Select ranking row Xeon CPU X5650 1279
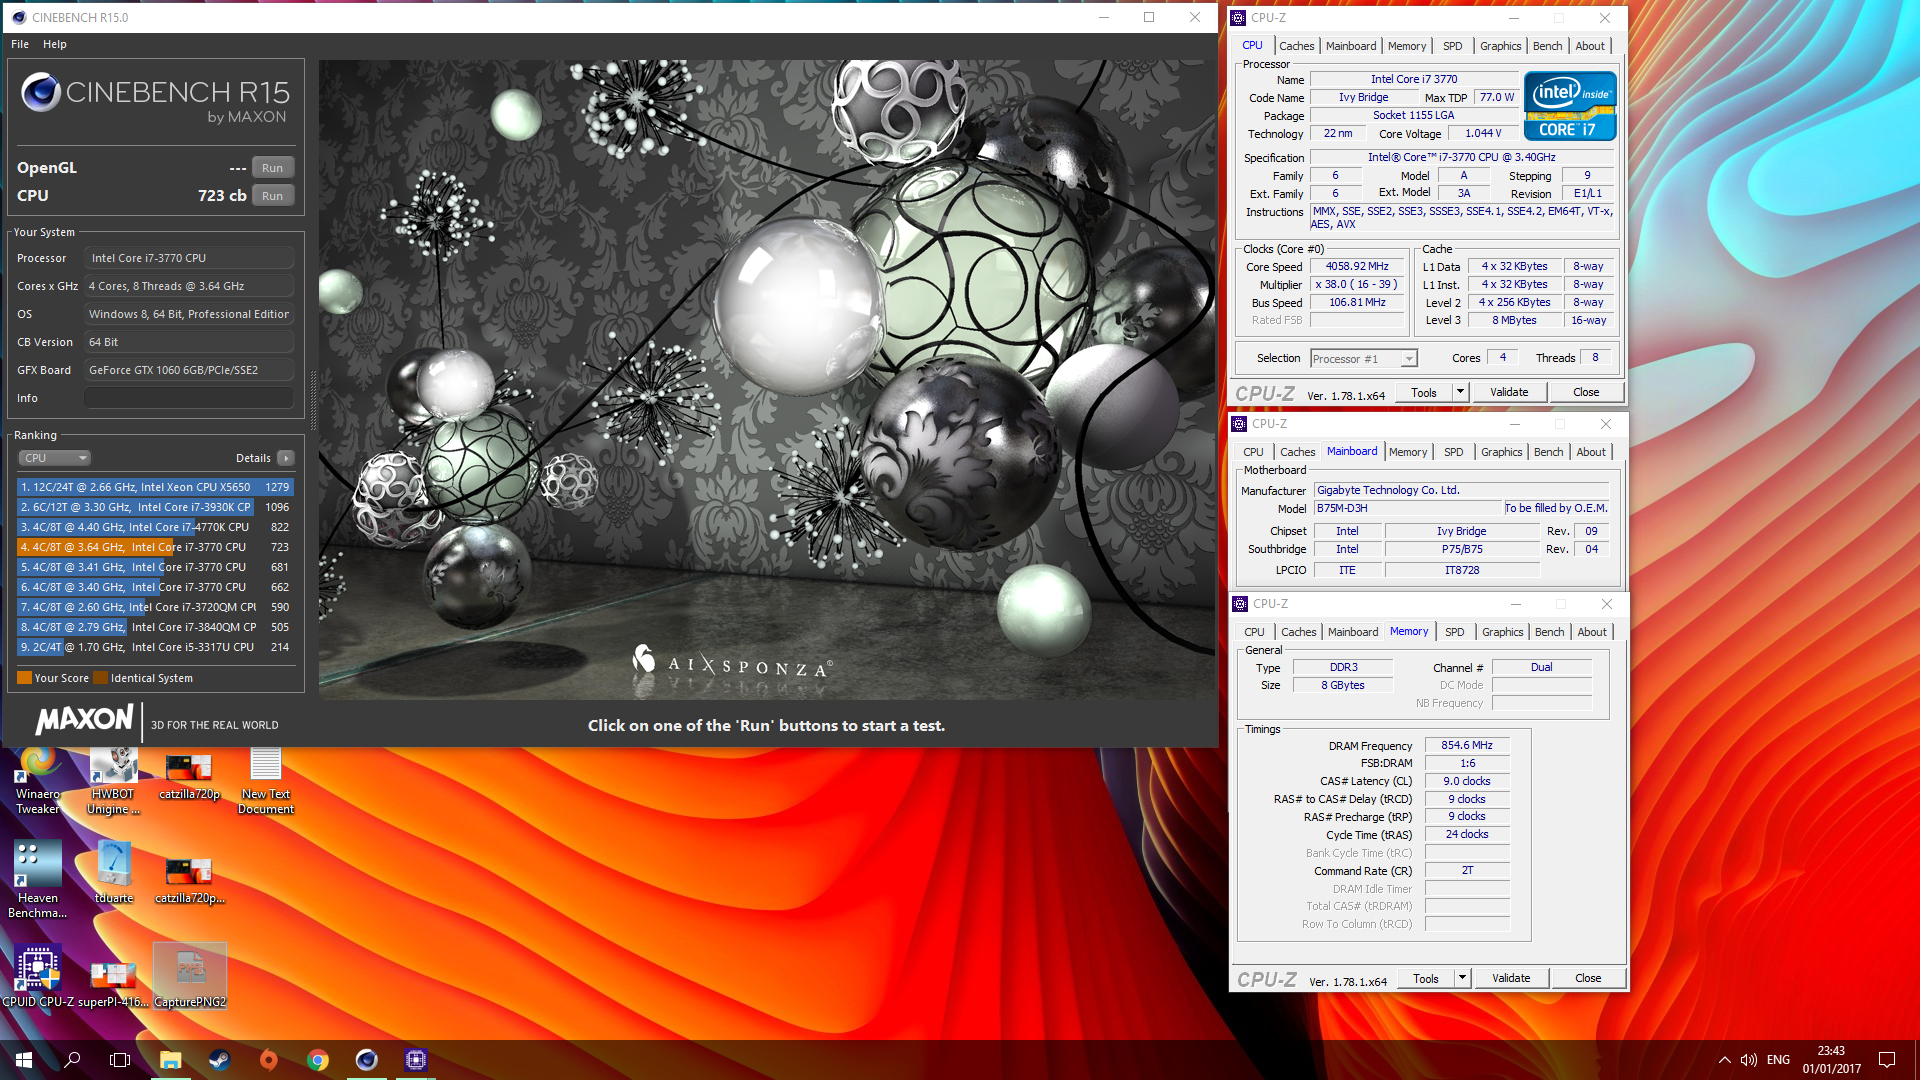The width and height of the screenshot is (1920, 1080). tap(155, 487)
